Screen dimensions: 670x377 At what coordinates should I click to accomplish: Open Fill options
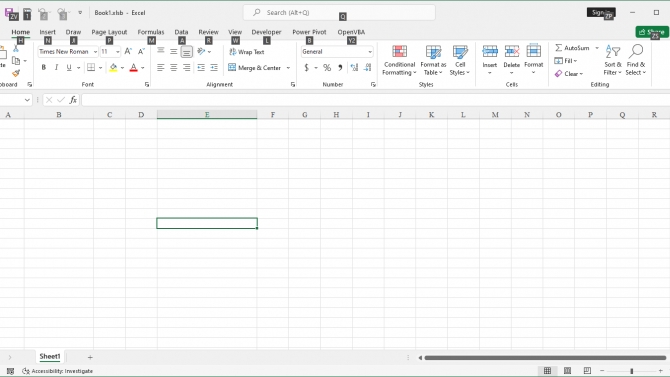point(566,61)
